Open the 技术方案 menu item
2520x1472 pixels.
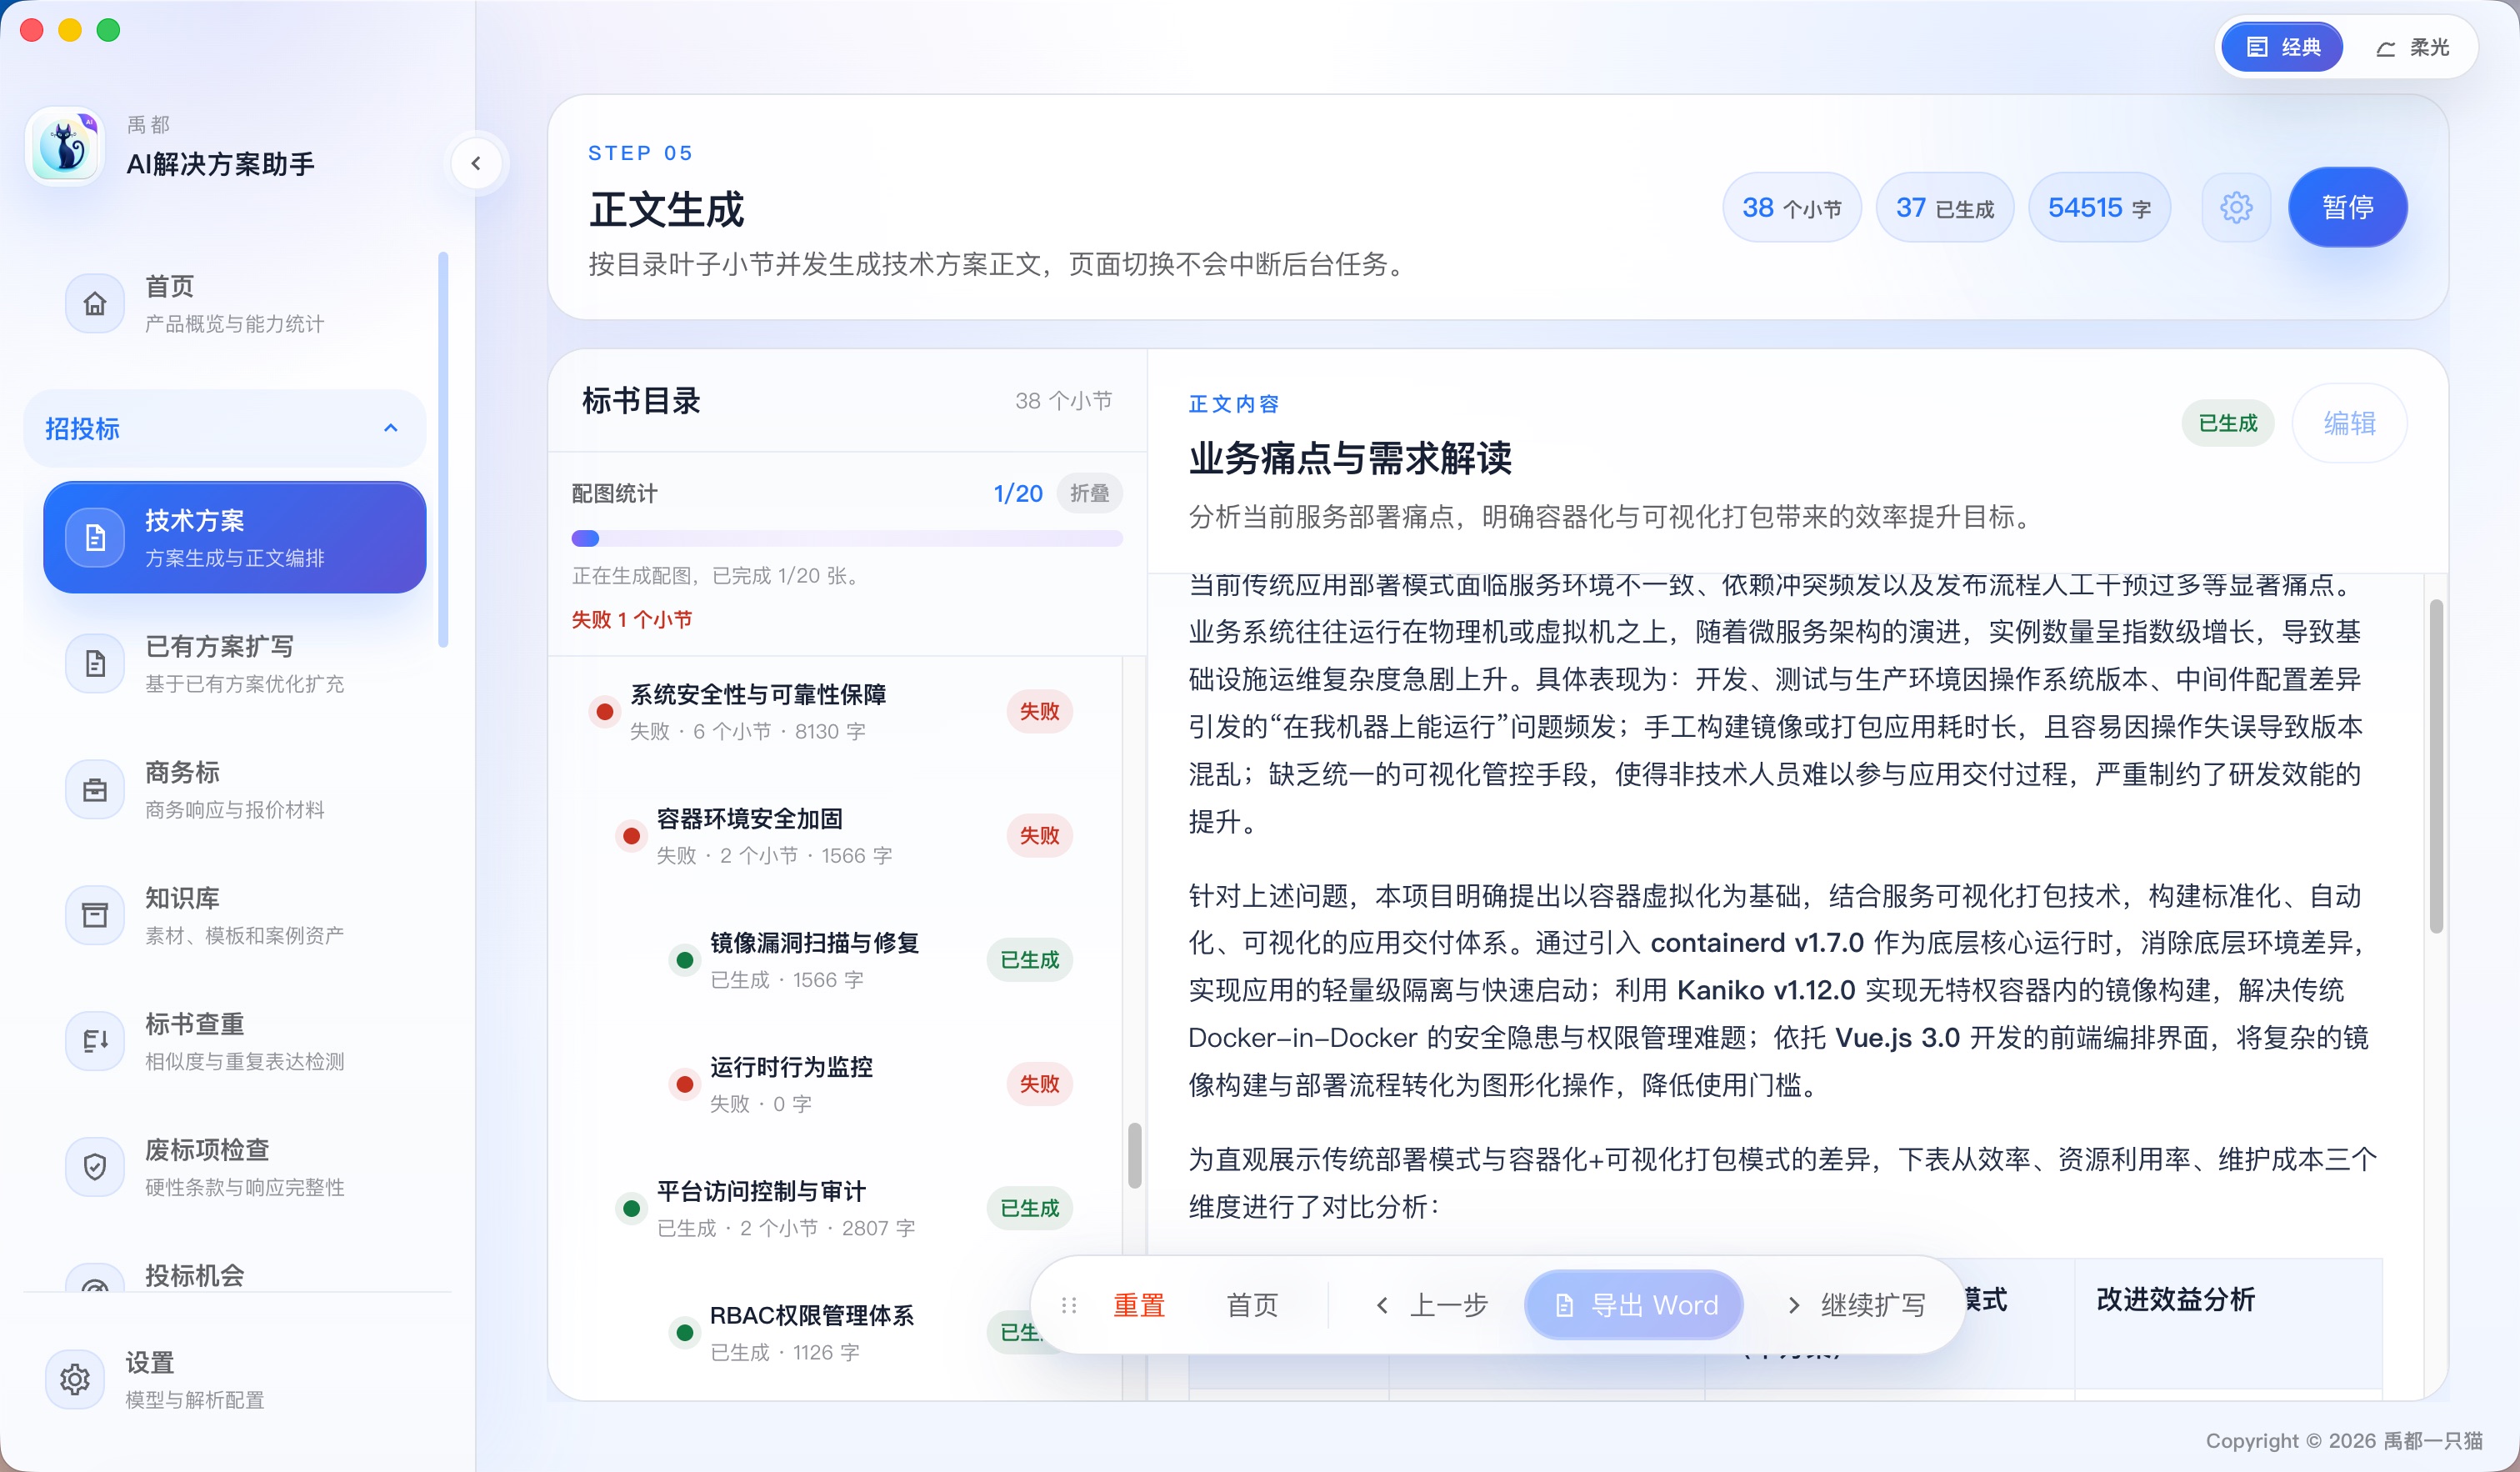point(235,537)
